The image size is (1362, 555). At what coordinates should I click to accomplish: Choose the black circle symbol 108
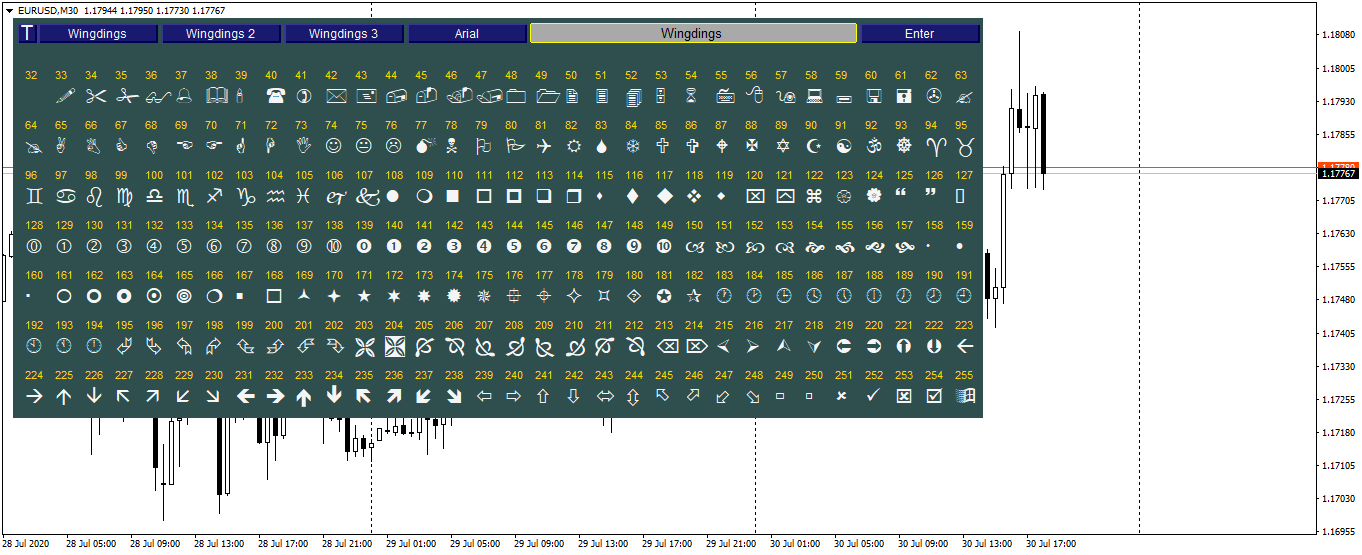coord(393,196)
